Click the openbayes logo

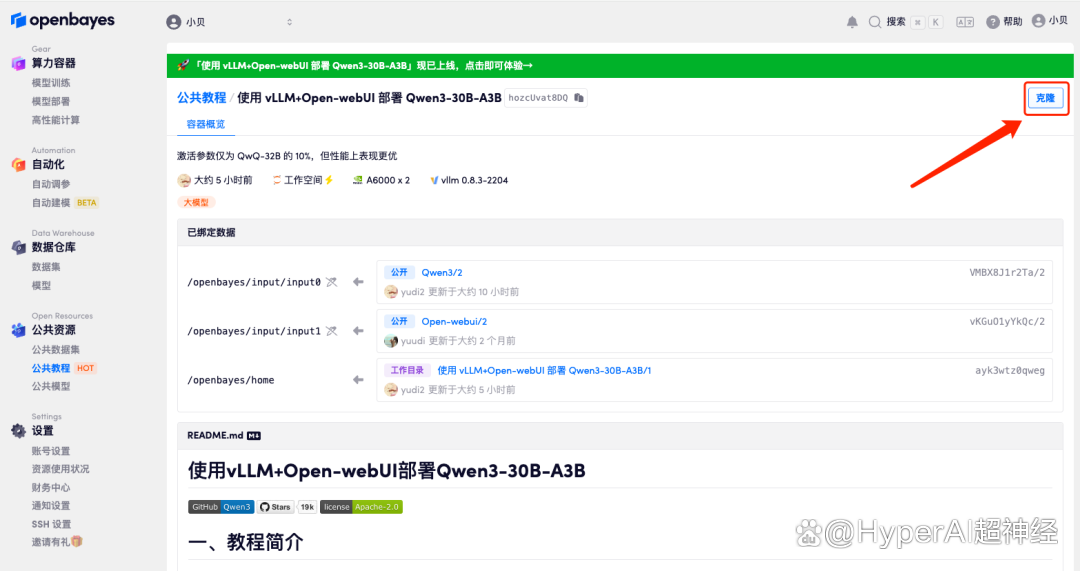(63, 21)
